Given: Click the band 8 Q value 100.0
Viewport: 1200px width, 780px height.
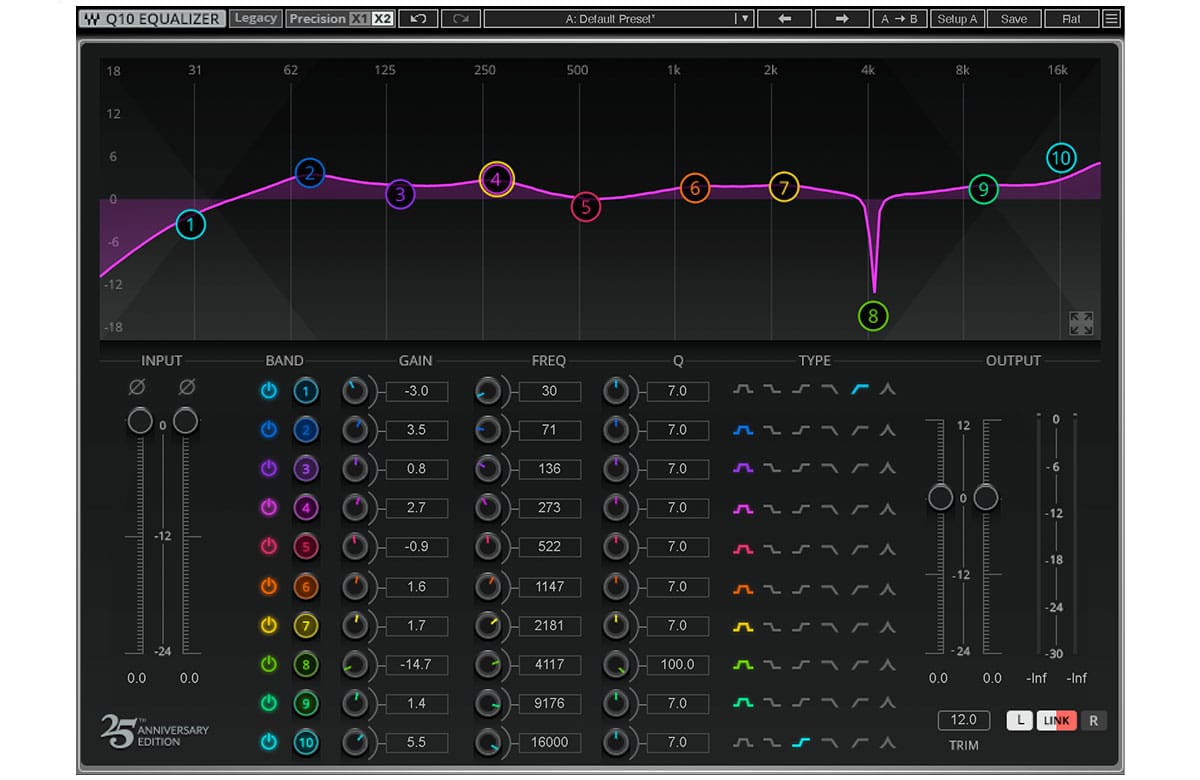Looking at the screenshot, I should click(677, 665).
